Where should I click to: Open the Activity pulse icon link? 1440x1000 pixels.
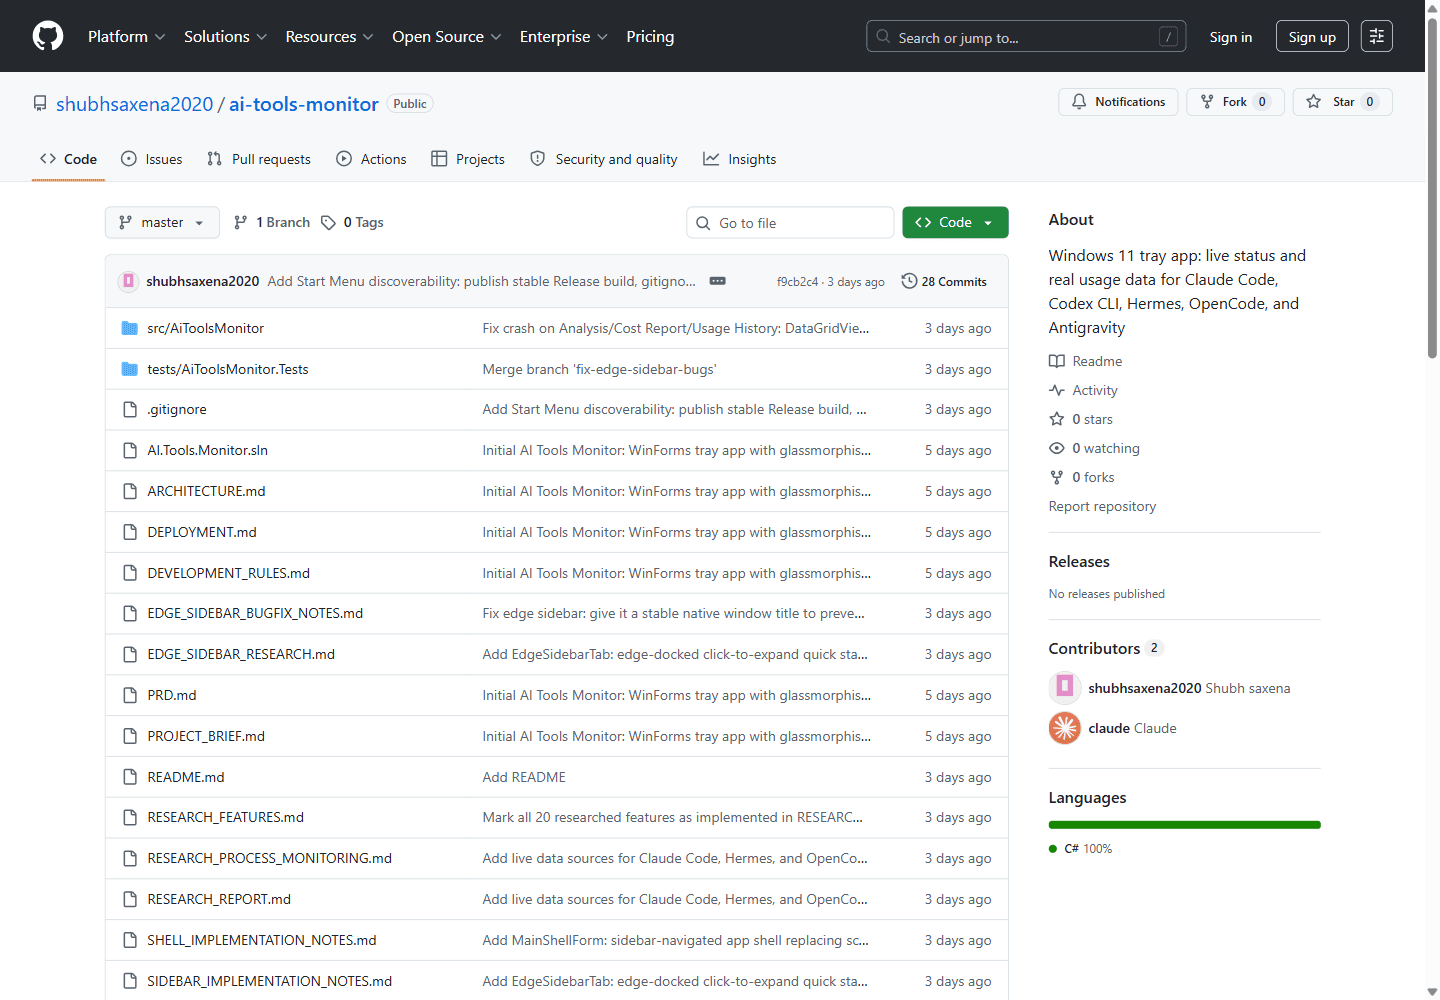pos(1057,390)
